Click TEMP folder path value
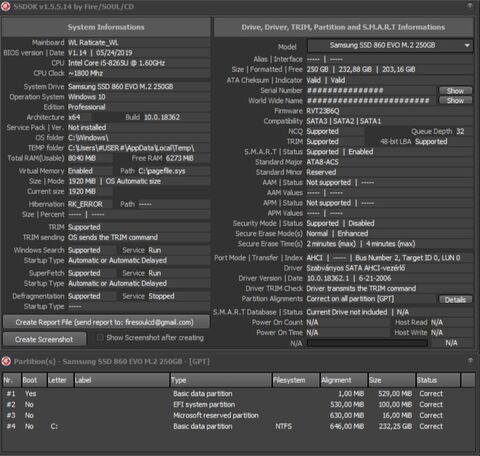The height and width of the screenshot is (456, 480). [131, 148]
